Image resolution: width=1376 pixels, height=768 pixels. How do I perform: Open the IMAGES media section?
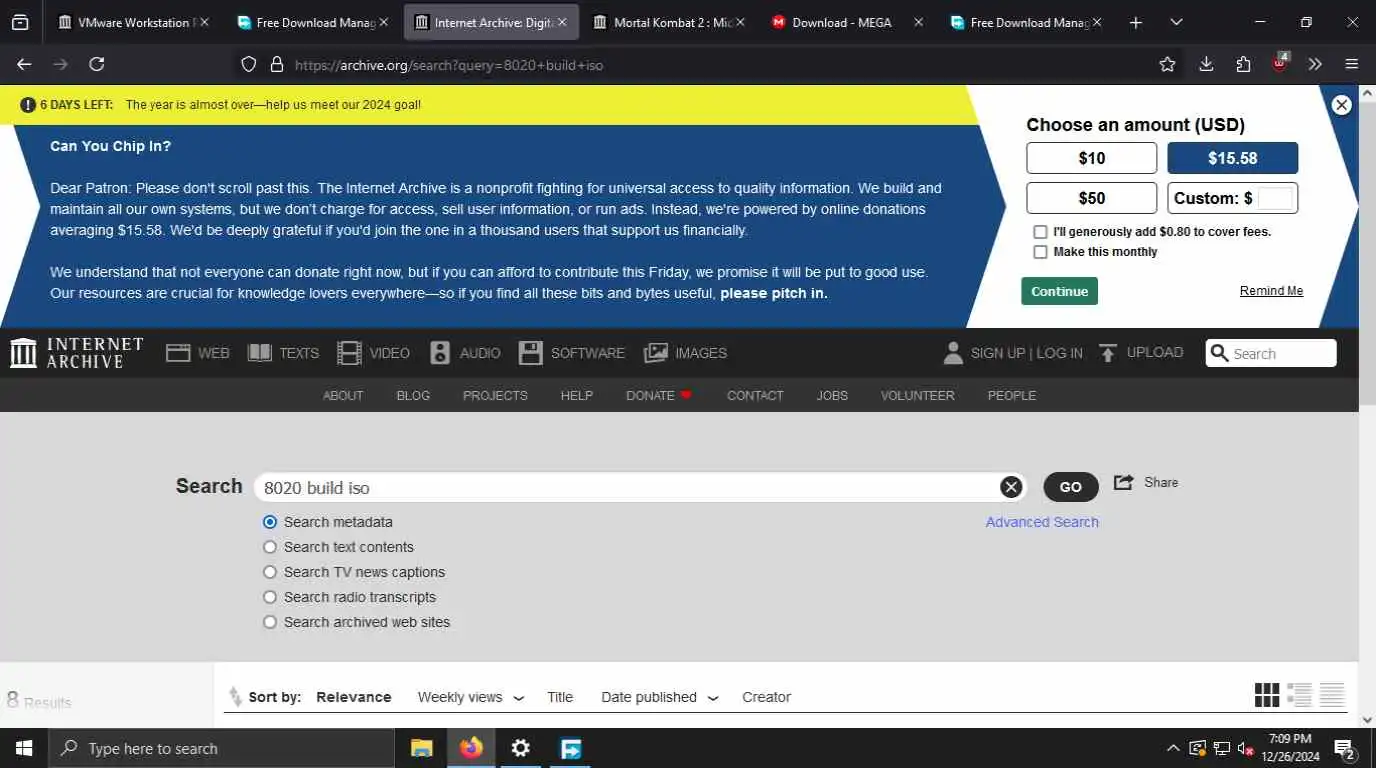(x=685, y=353)
